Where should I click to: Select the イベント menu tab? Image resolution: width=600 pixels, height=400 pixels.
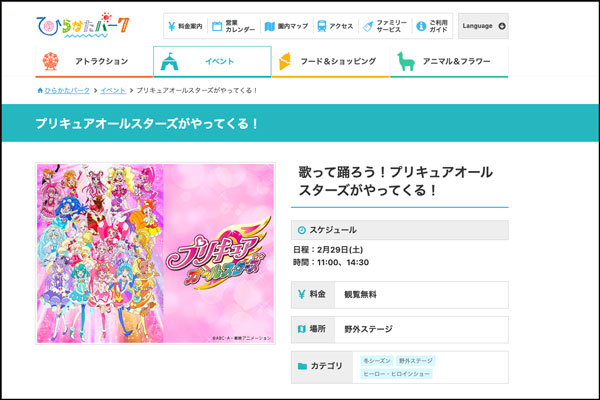pos(212,61)
